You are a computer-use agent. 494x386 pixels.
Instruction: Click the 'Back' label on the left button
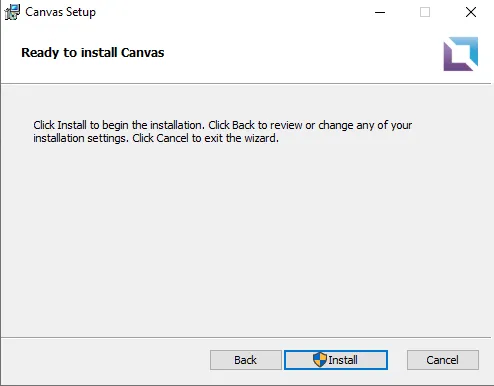click(246, 360)
